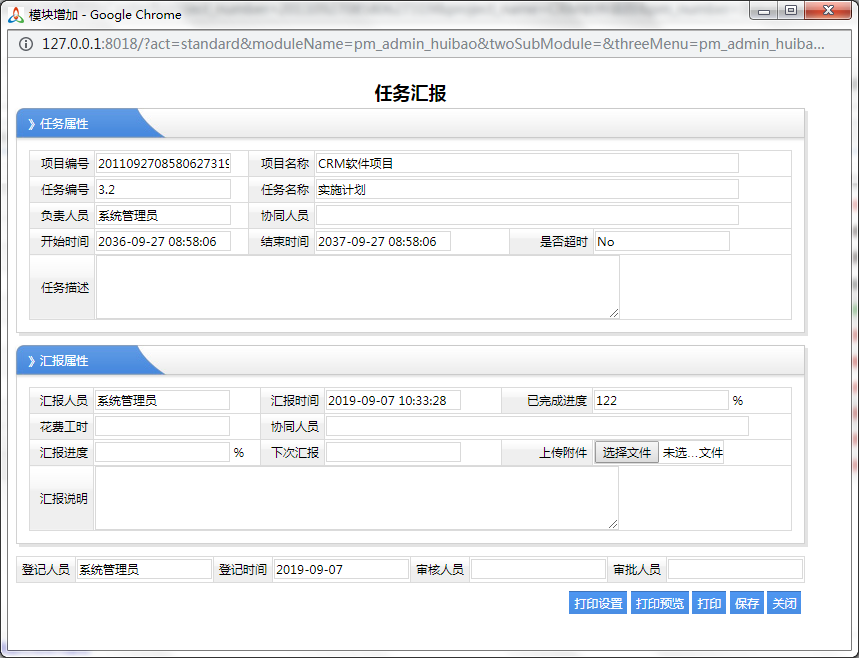Click into the 汇报说明 text area
859x658 pixels.
tap(356, 497)
